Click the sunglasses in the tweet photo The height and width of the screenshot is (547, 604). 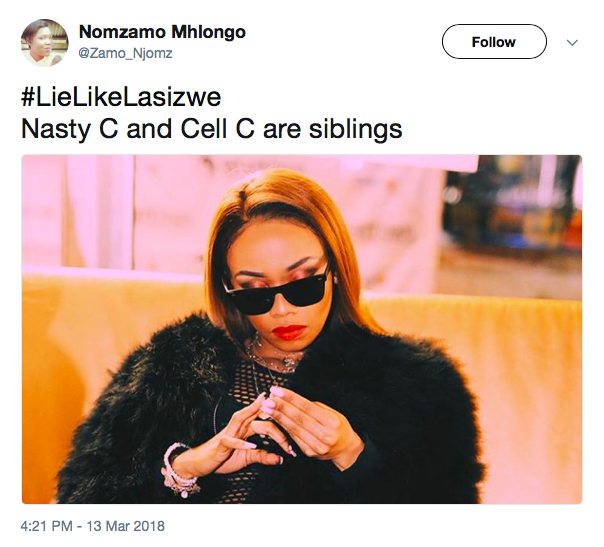277,291
